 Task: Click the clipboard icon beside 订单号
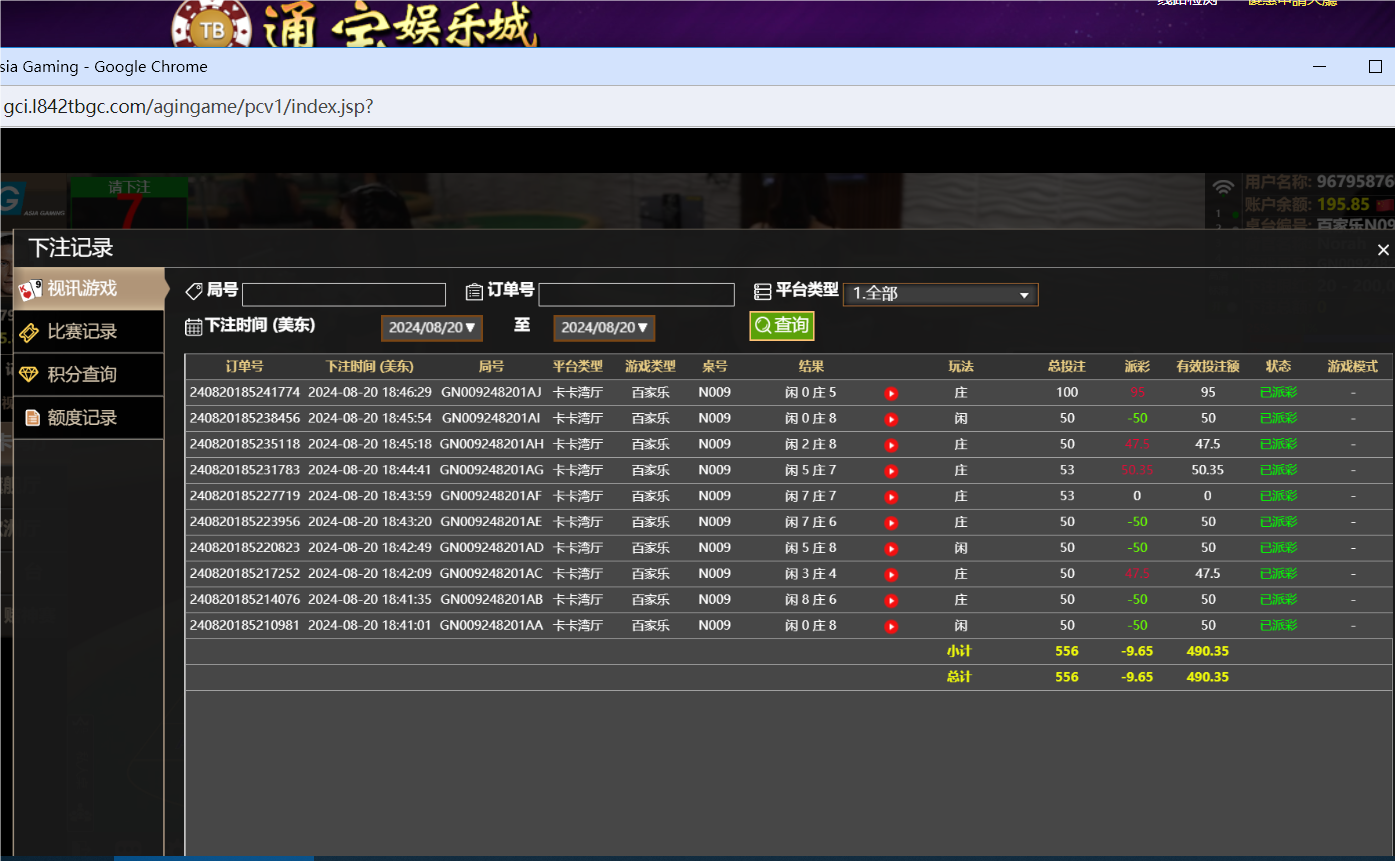[x=475, y=291]
